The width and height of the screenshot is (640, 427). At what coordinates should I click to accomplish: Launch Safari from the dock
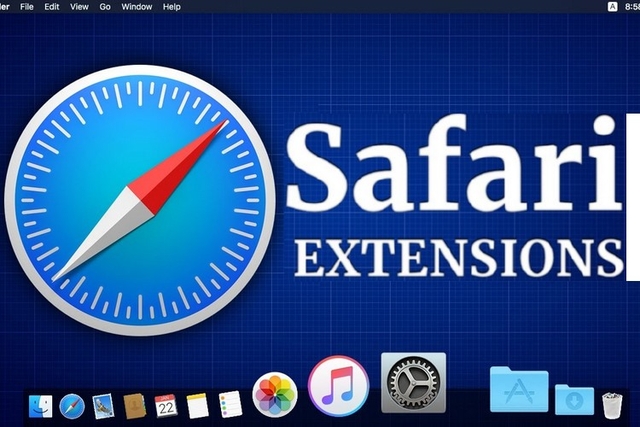(x=72, y=407)
